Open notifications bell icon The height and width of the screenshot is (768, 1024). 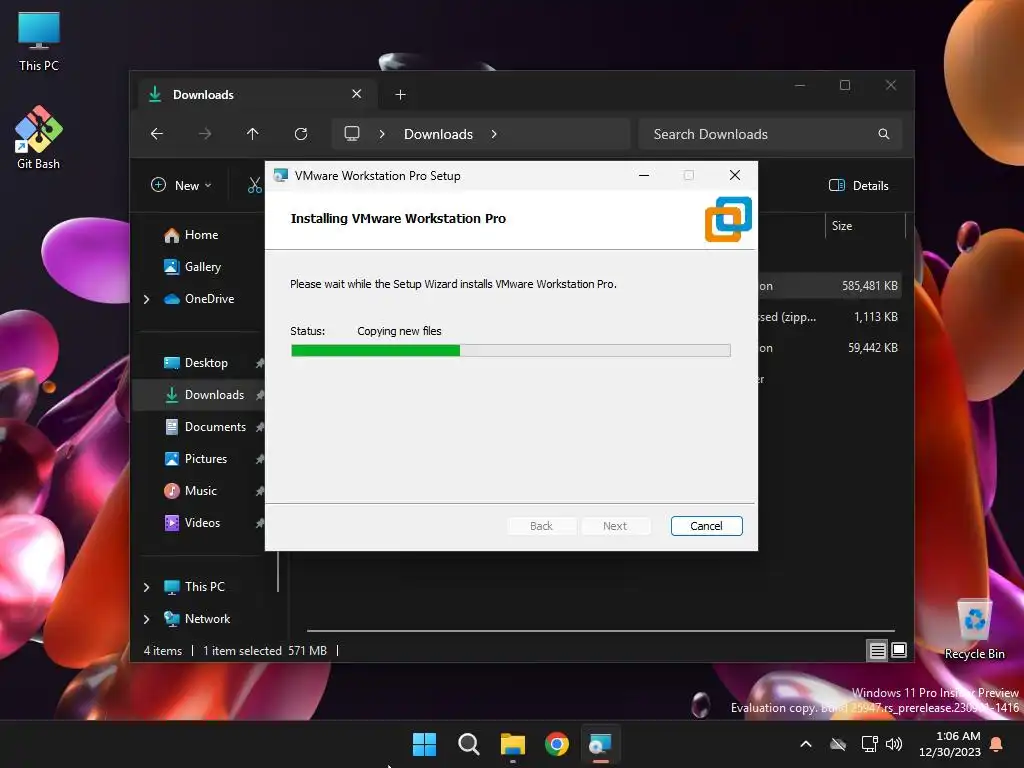pyautogui.click(x=997, y=744)
